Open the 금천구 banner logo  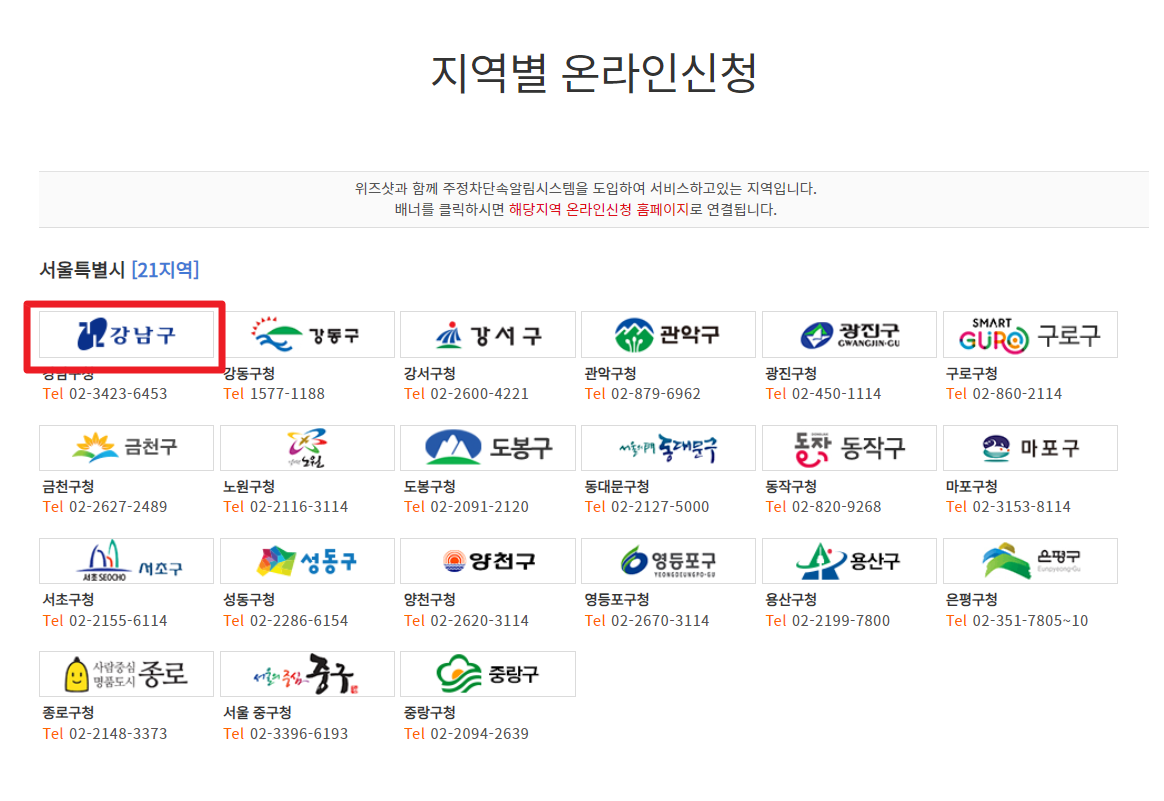click(126, 448)
